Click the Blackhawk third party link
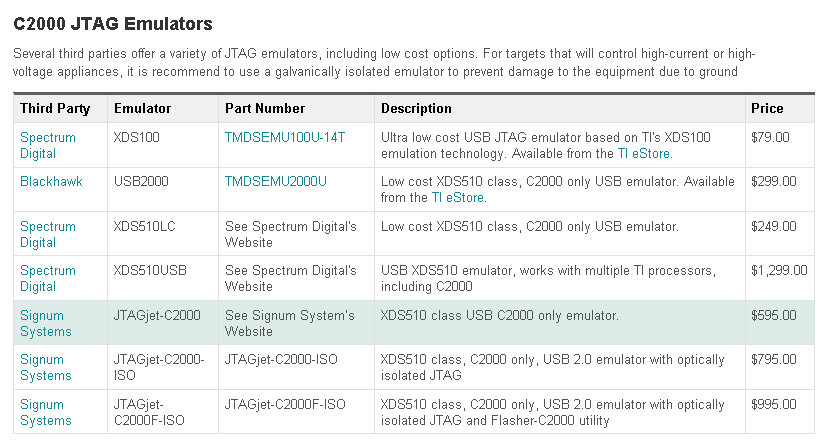The image size is (829, 444). [51, 181]
